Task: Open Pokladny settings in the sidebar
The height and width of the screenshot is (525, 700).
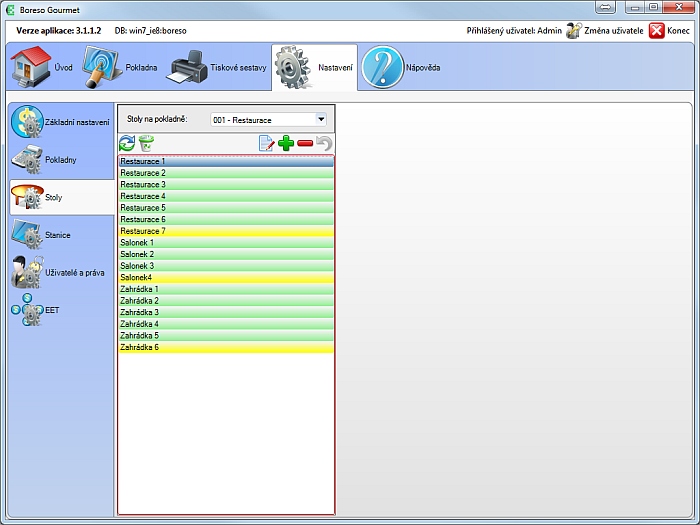Action: pyautogui.click(x=60, y=160)
